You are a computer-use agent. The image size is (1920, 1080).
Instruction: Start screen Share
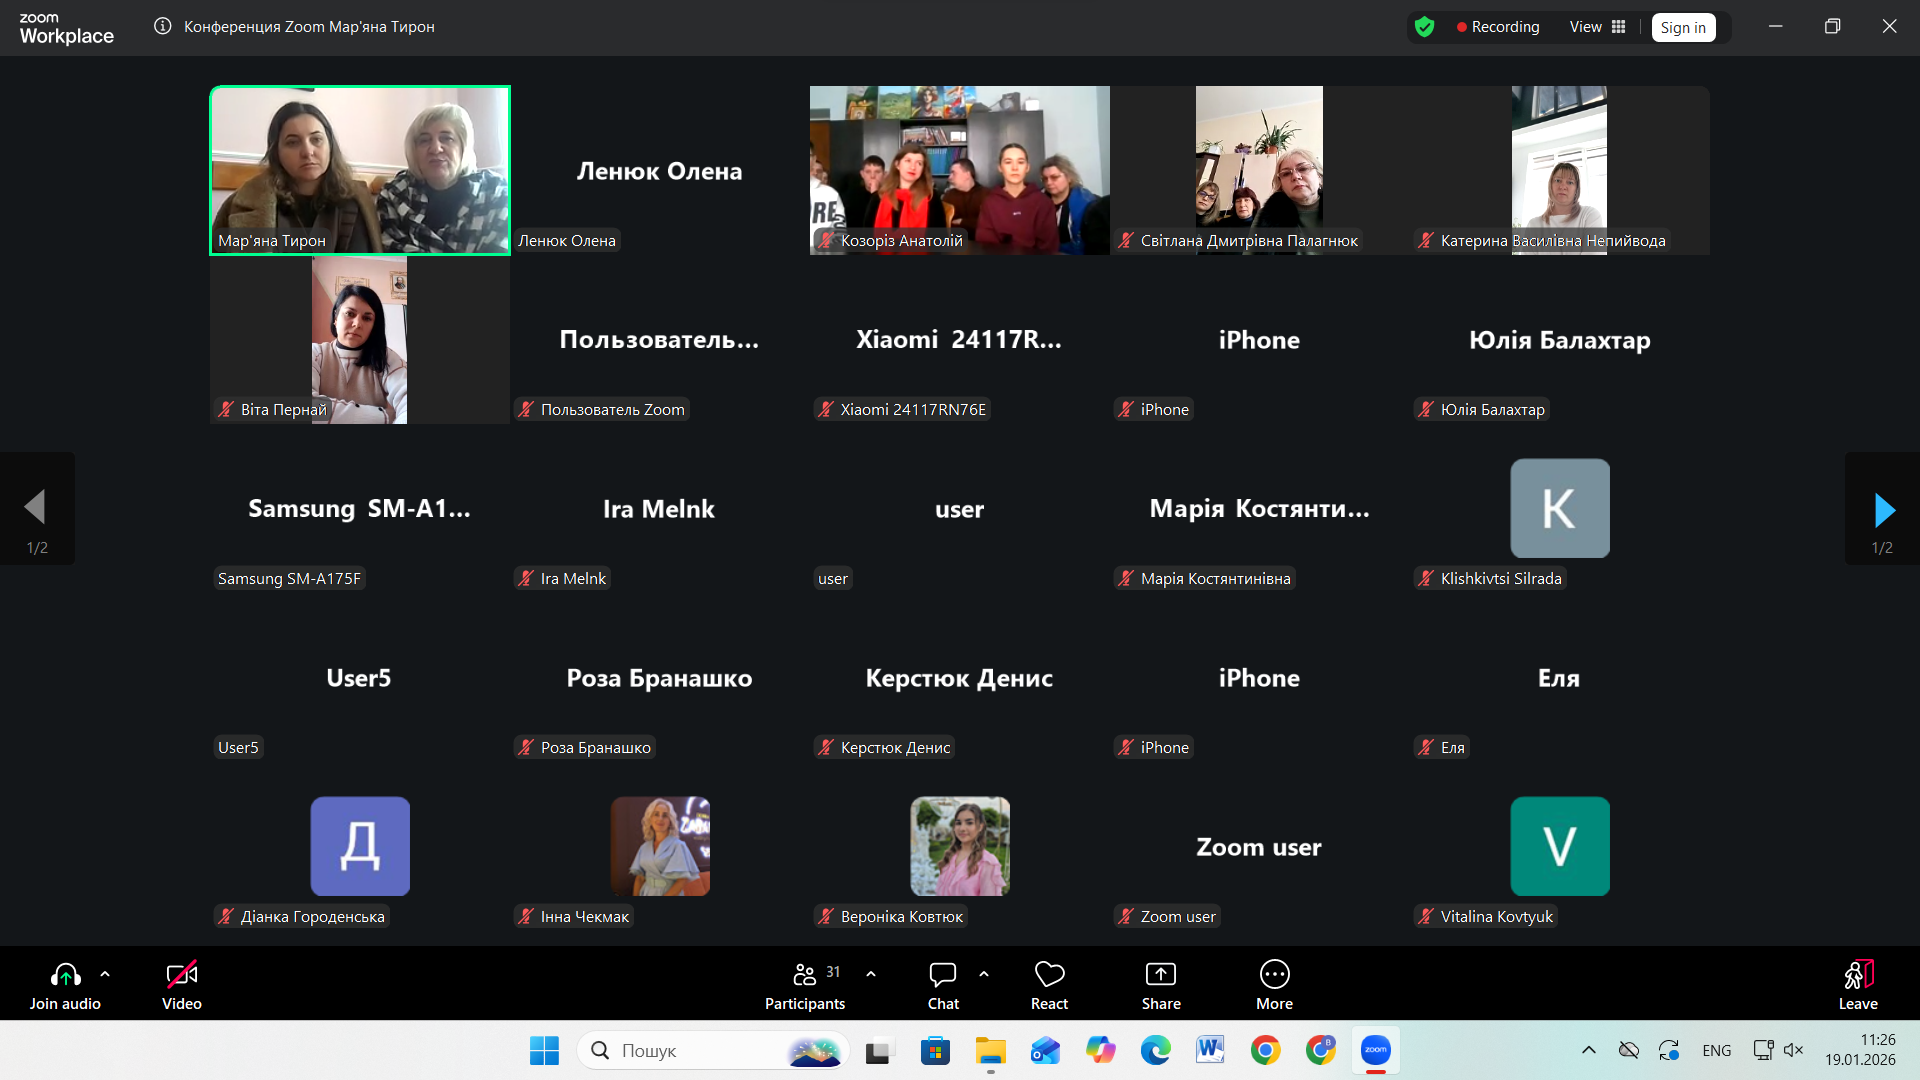(1161, 985)
